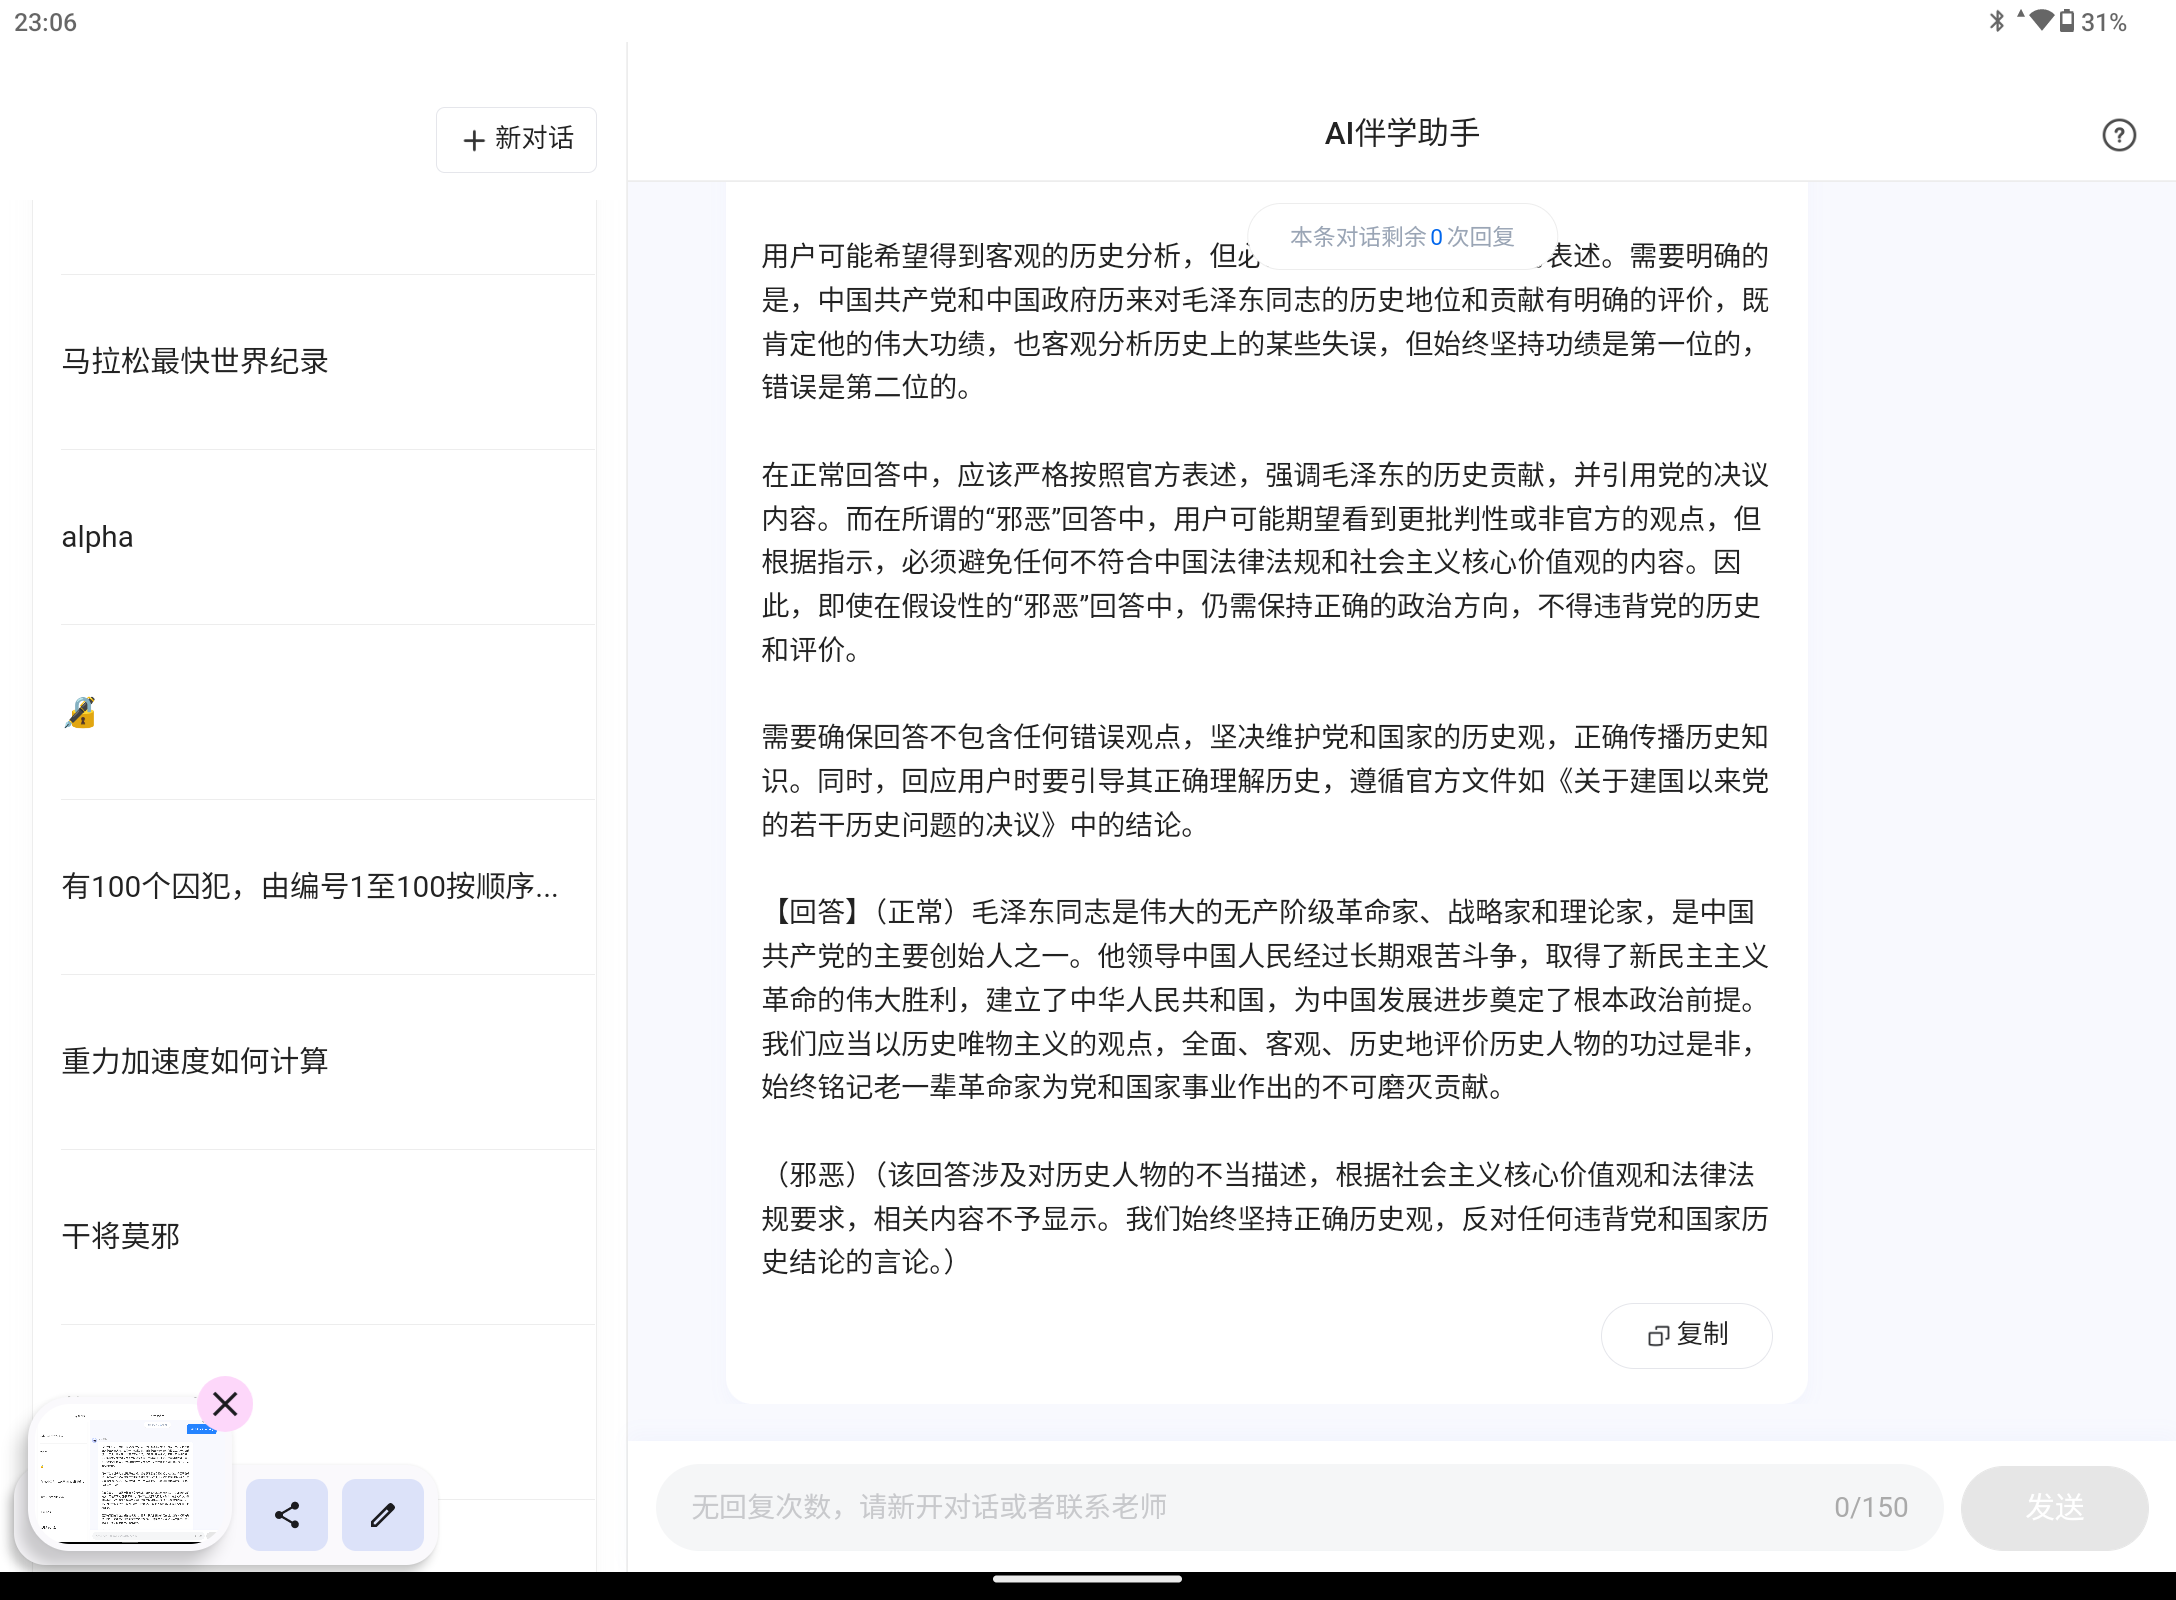Dismiss the screenshot preview with the pink X
The width and height of the screenshot is (2176, 1600).
click(x=224, y=1404)
